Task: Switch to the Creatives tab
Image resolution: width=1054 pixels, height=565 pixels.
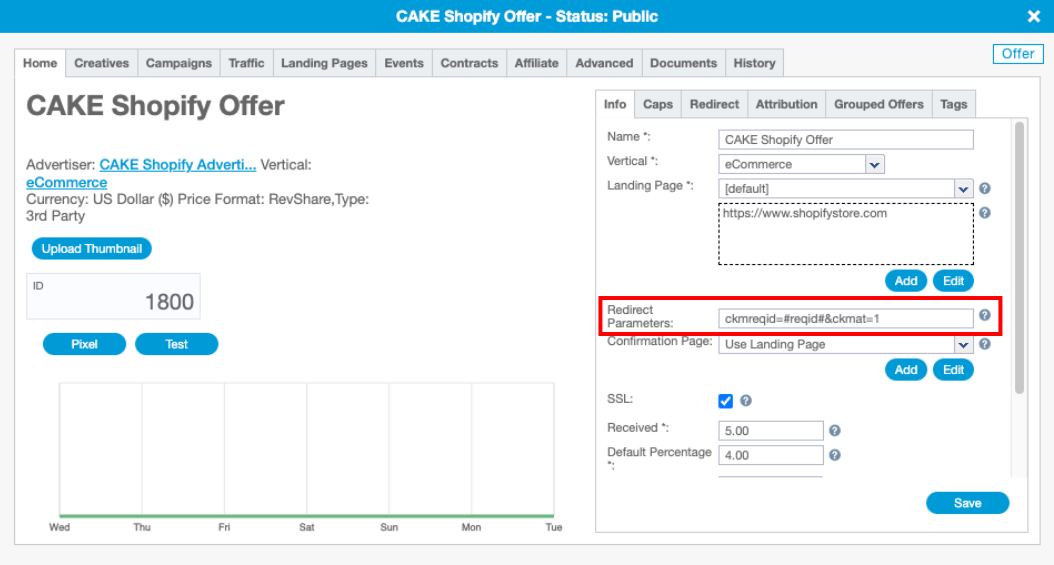Action: (x=102, y=63)
